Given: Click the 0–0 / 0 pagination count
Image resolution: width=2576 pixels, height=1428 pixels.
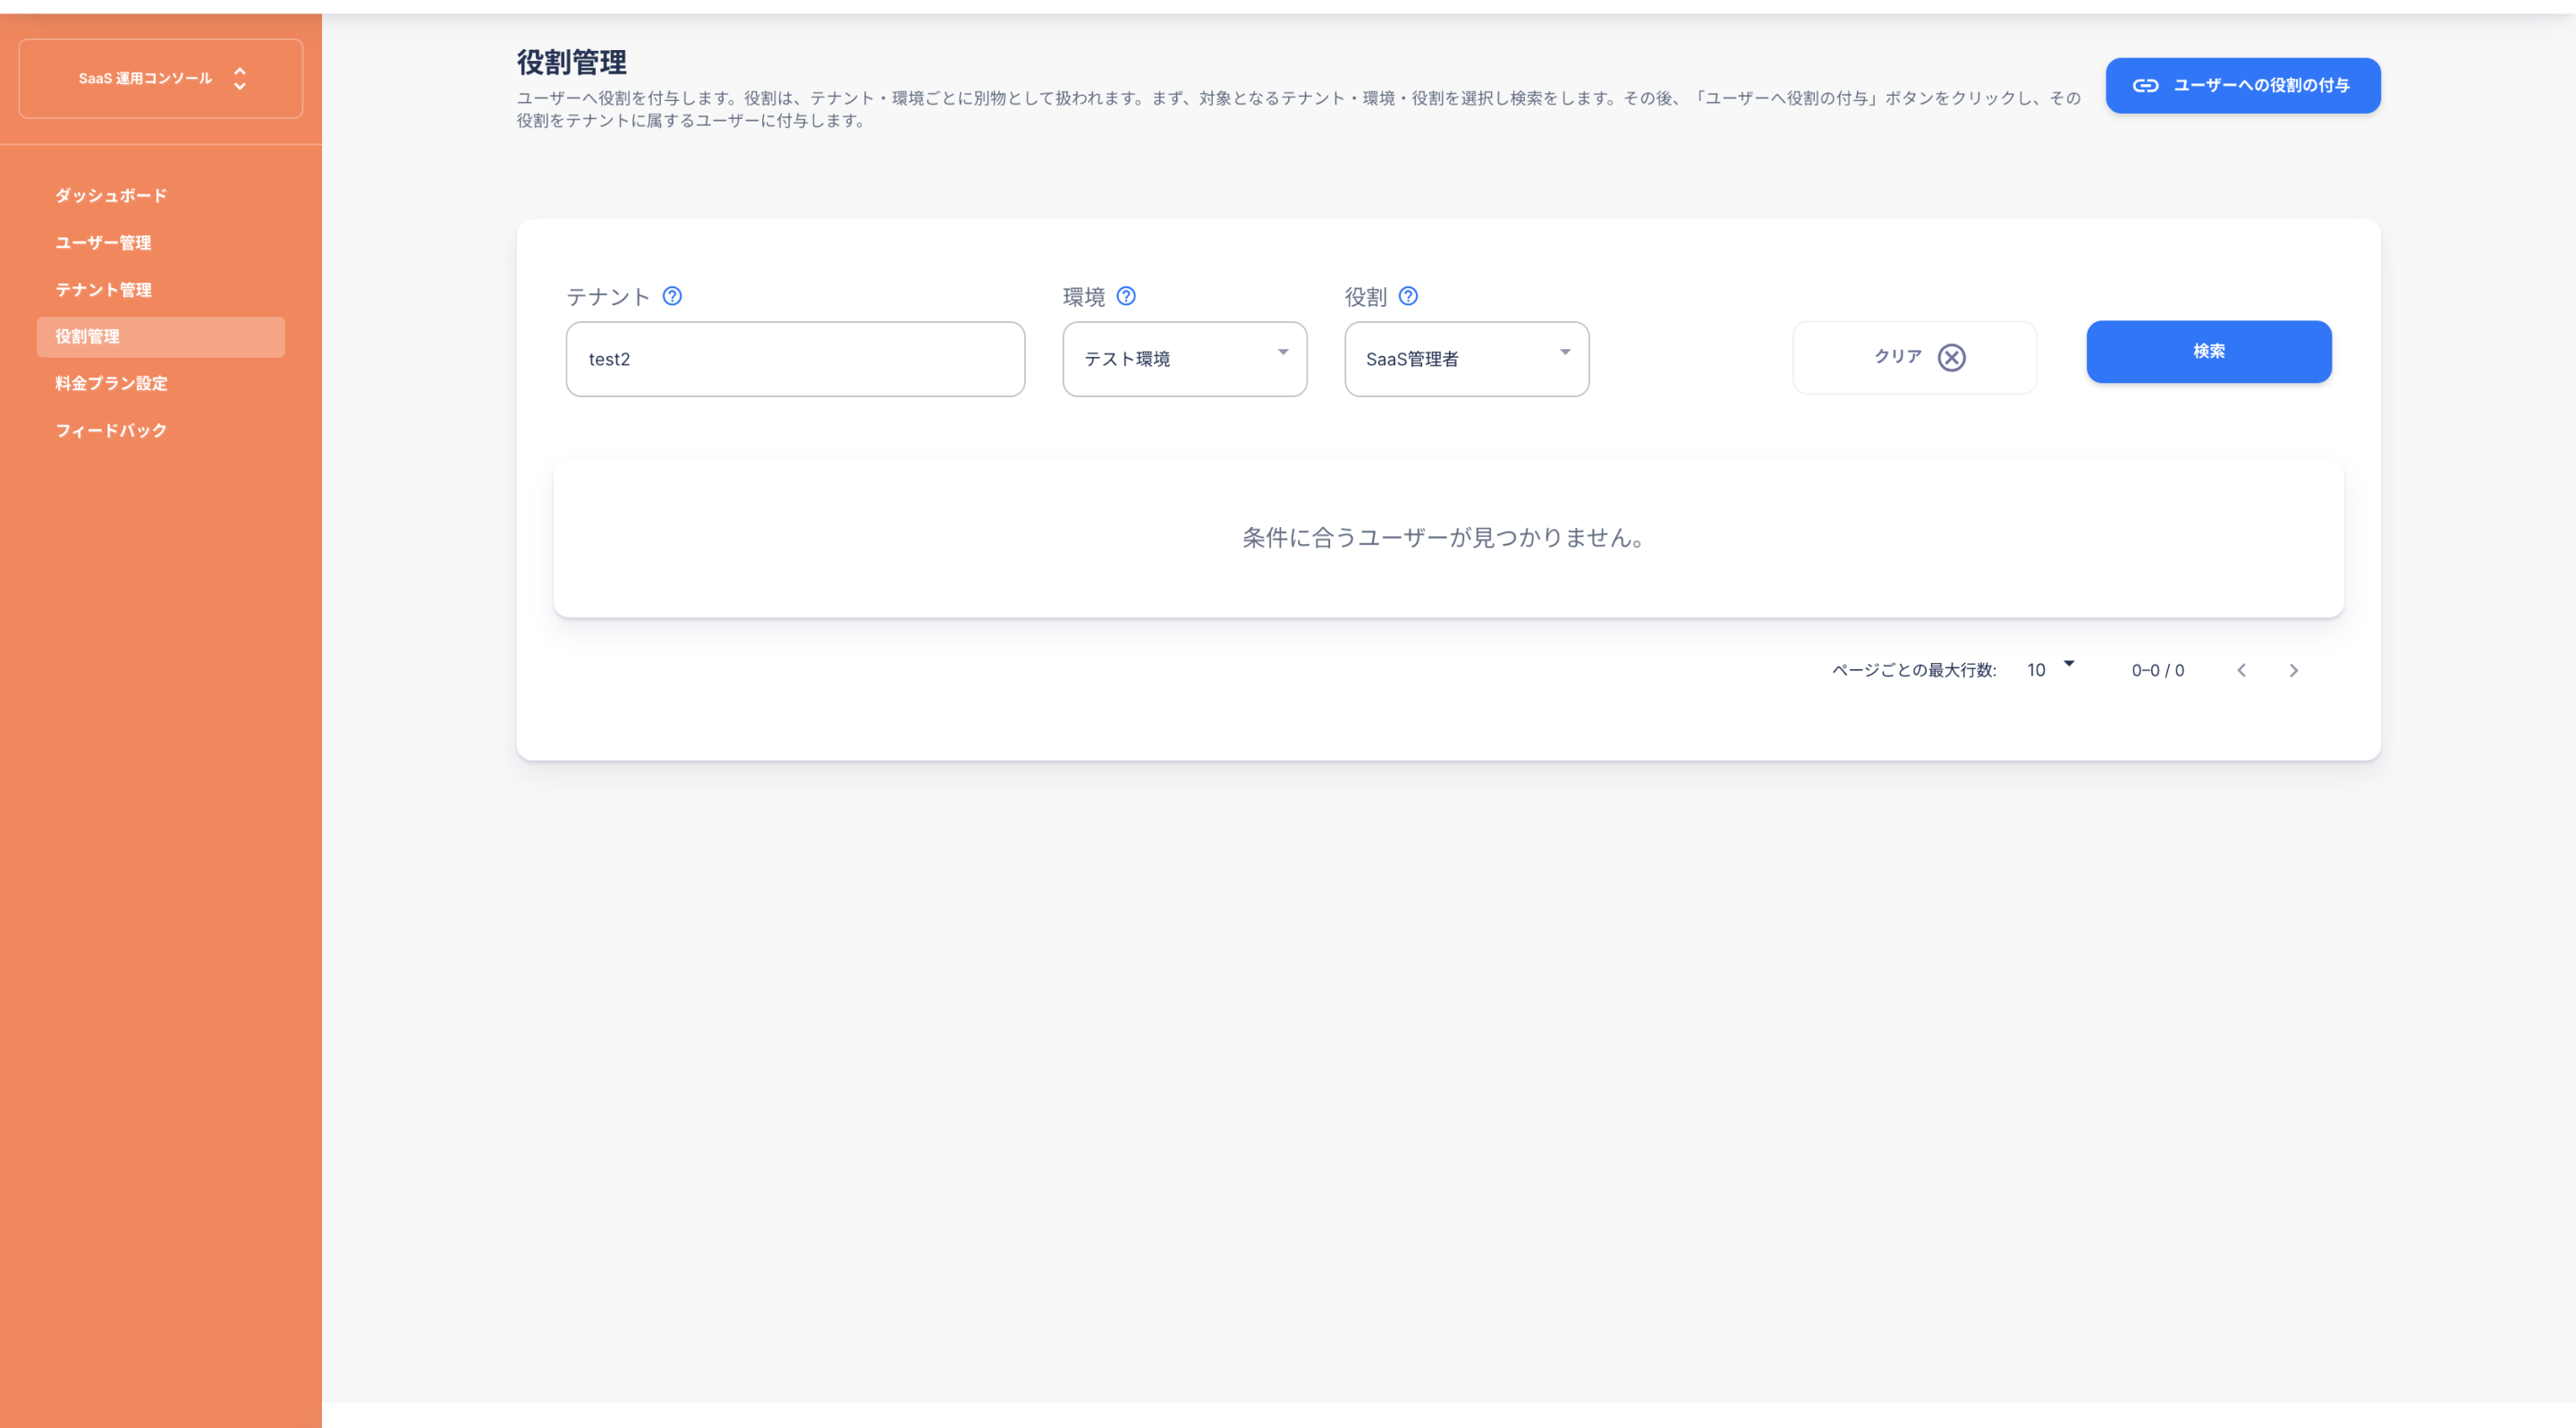Looking at the screenshot, I should [x=2157, y=670].
